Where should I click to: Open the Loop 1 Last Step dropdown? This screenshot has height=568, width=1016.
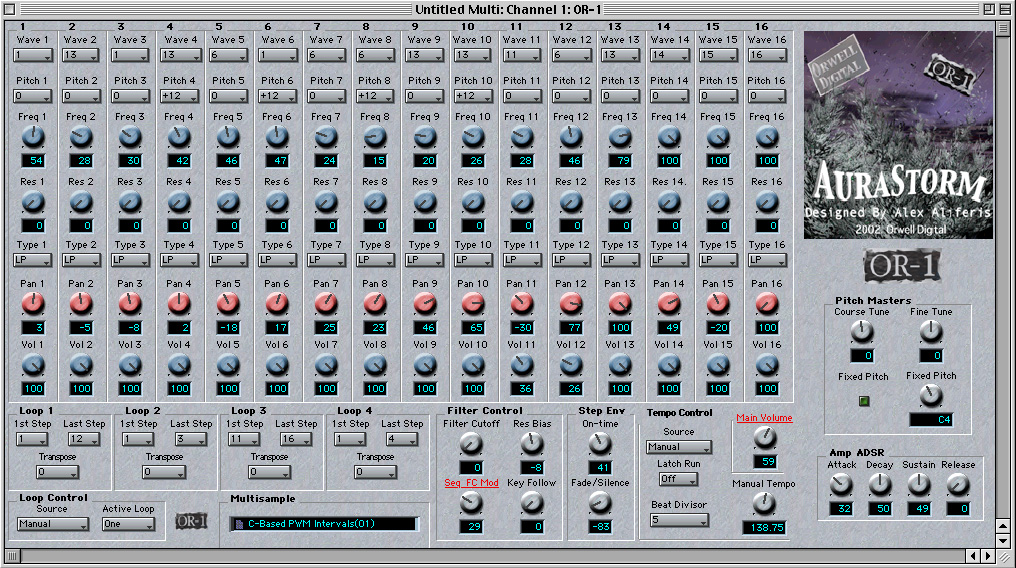84,440
